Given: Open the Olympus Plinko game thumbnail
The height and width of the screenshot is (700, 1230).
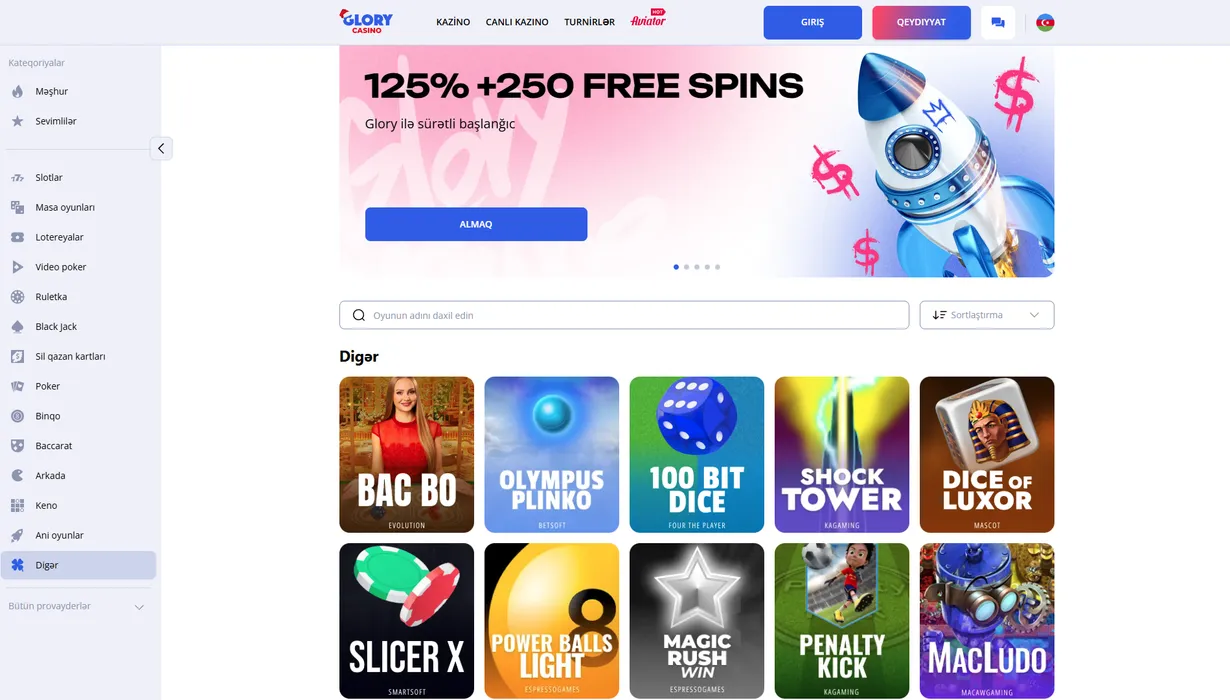Looking at the screenshot, I should [552, 454].
